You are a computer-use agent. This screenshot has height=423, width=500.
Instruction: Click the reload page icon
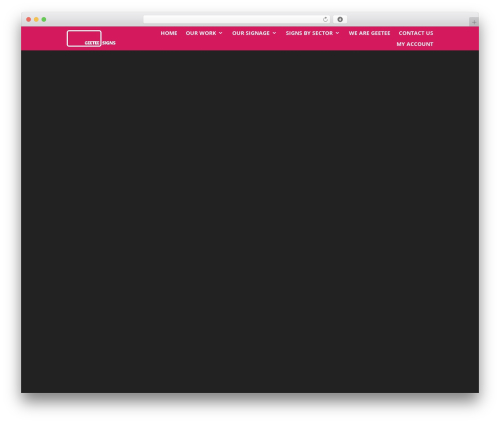325,20
